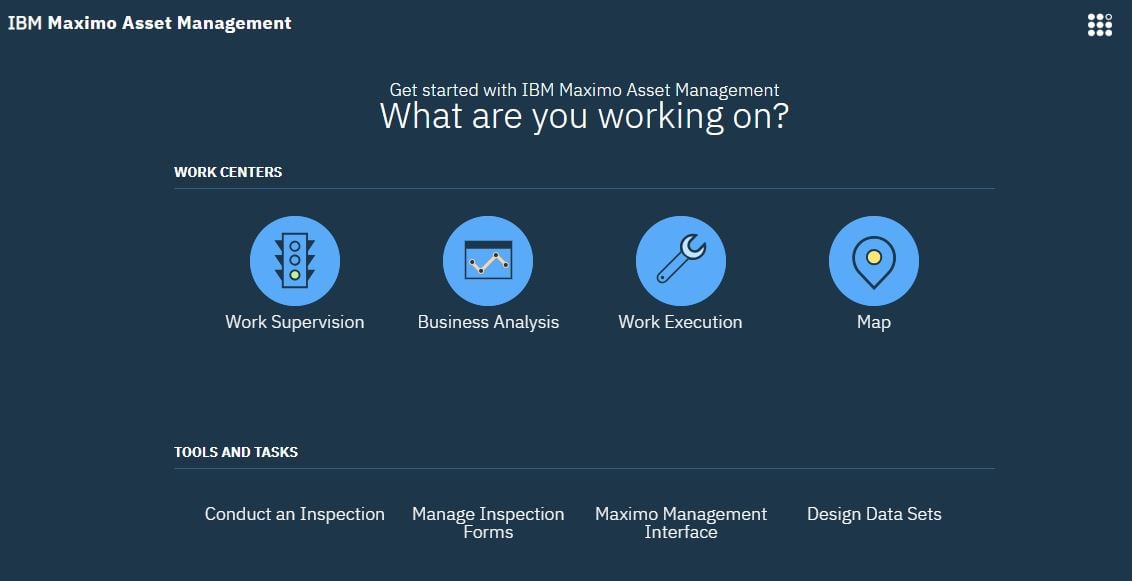Open Maximo Management Interface

[681, 522]
